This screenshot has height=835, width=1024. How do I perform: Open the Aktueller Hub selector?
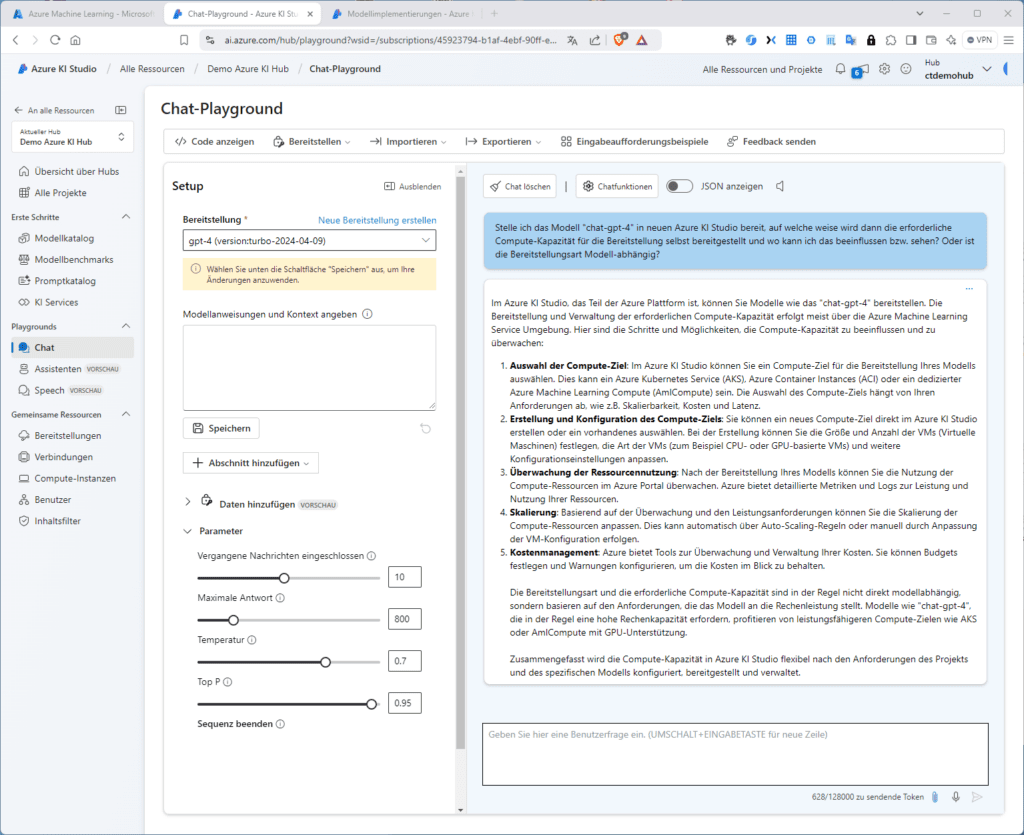pos(72,136)
